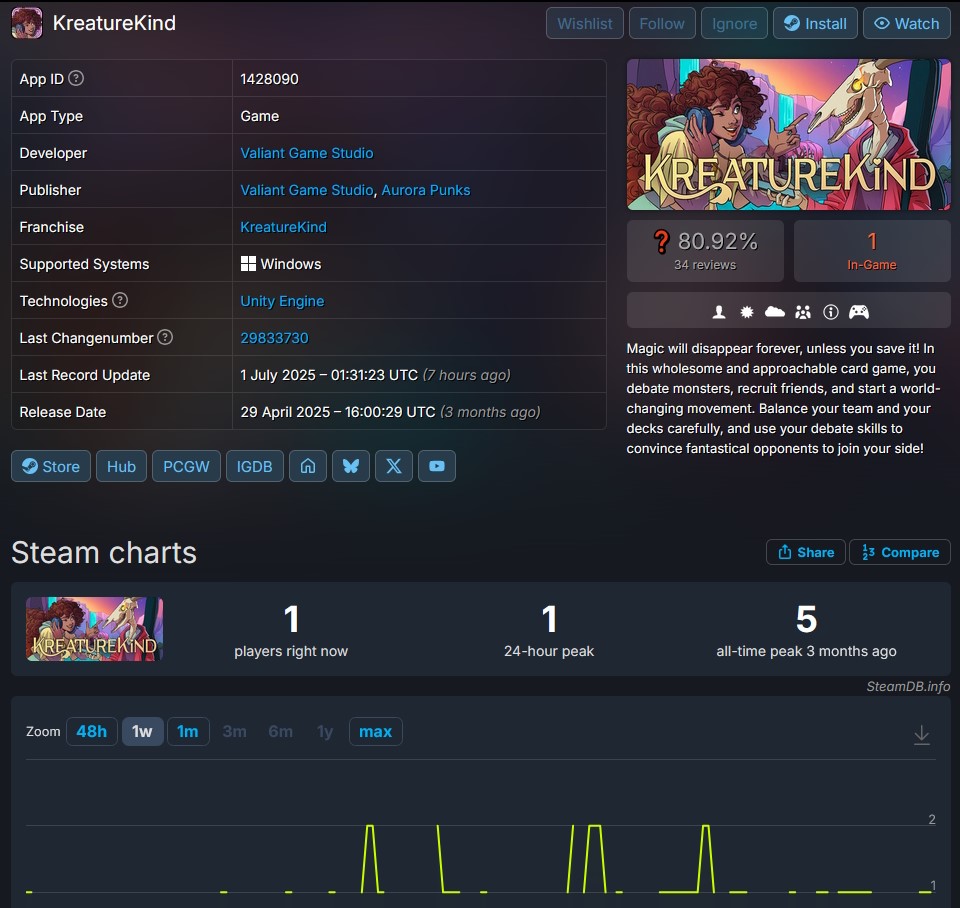Open the Valiant Game Studio developer link
Viewport: 960px width, 908px height.
coord(307,152)
